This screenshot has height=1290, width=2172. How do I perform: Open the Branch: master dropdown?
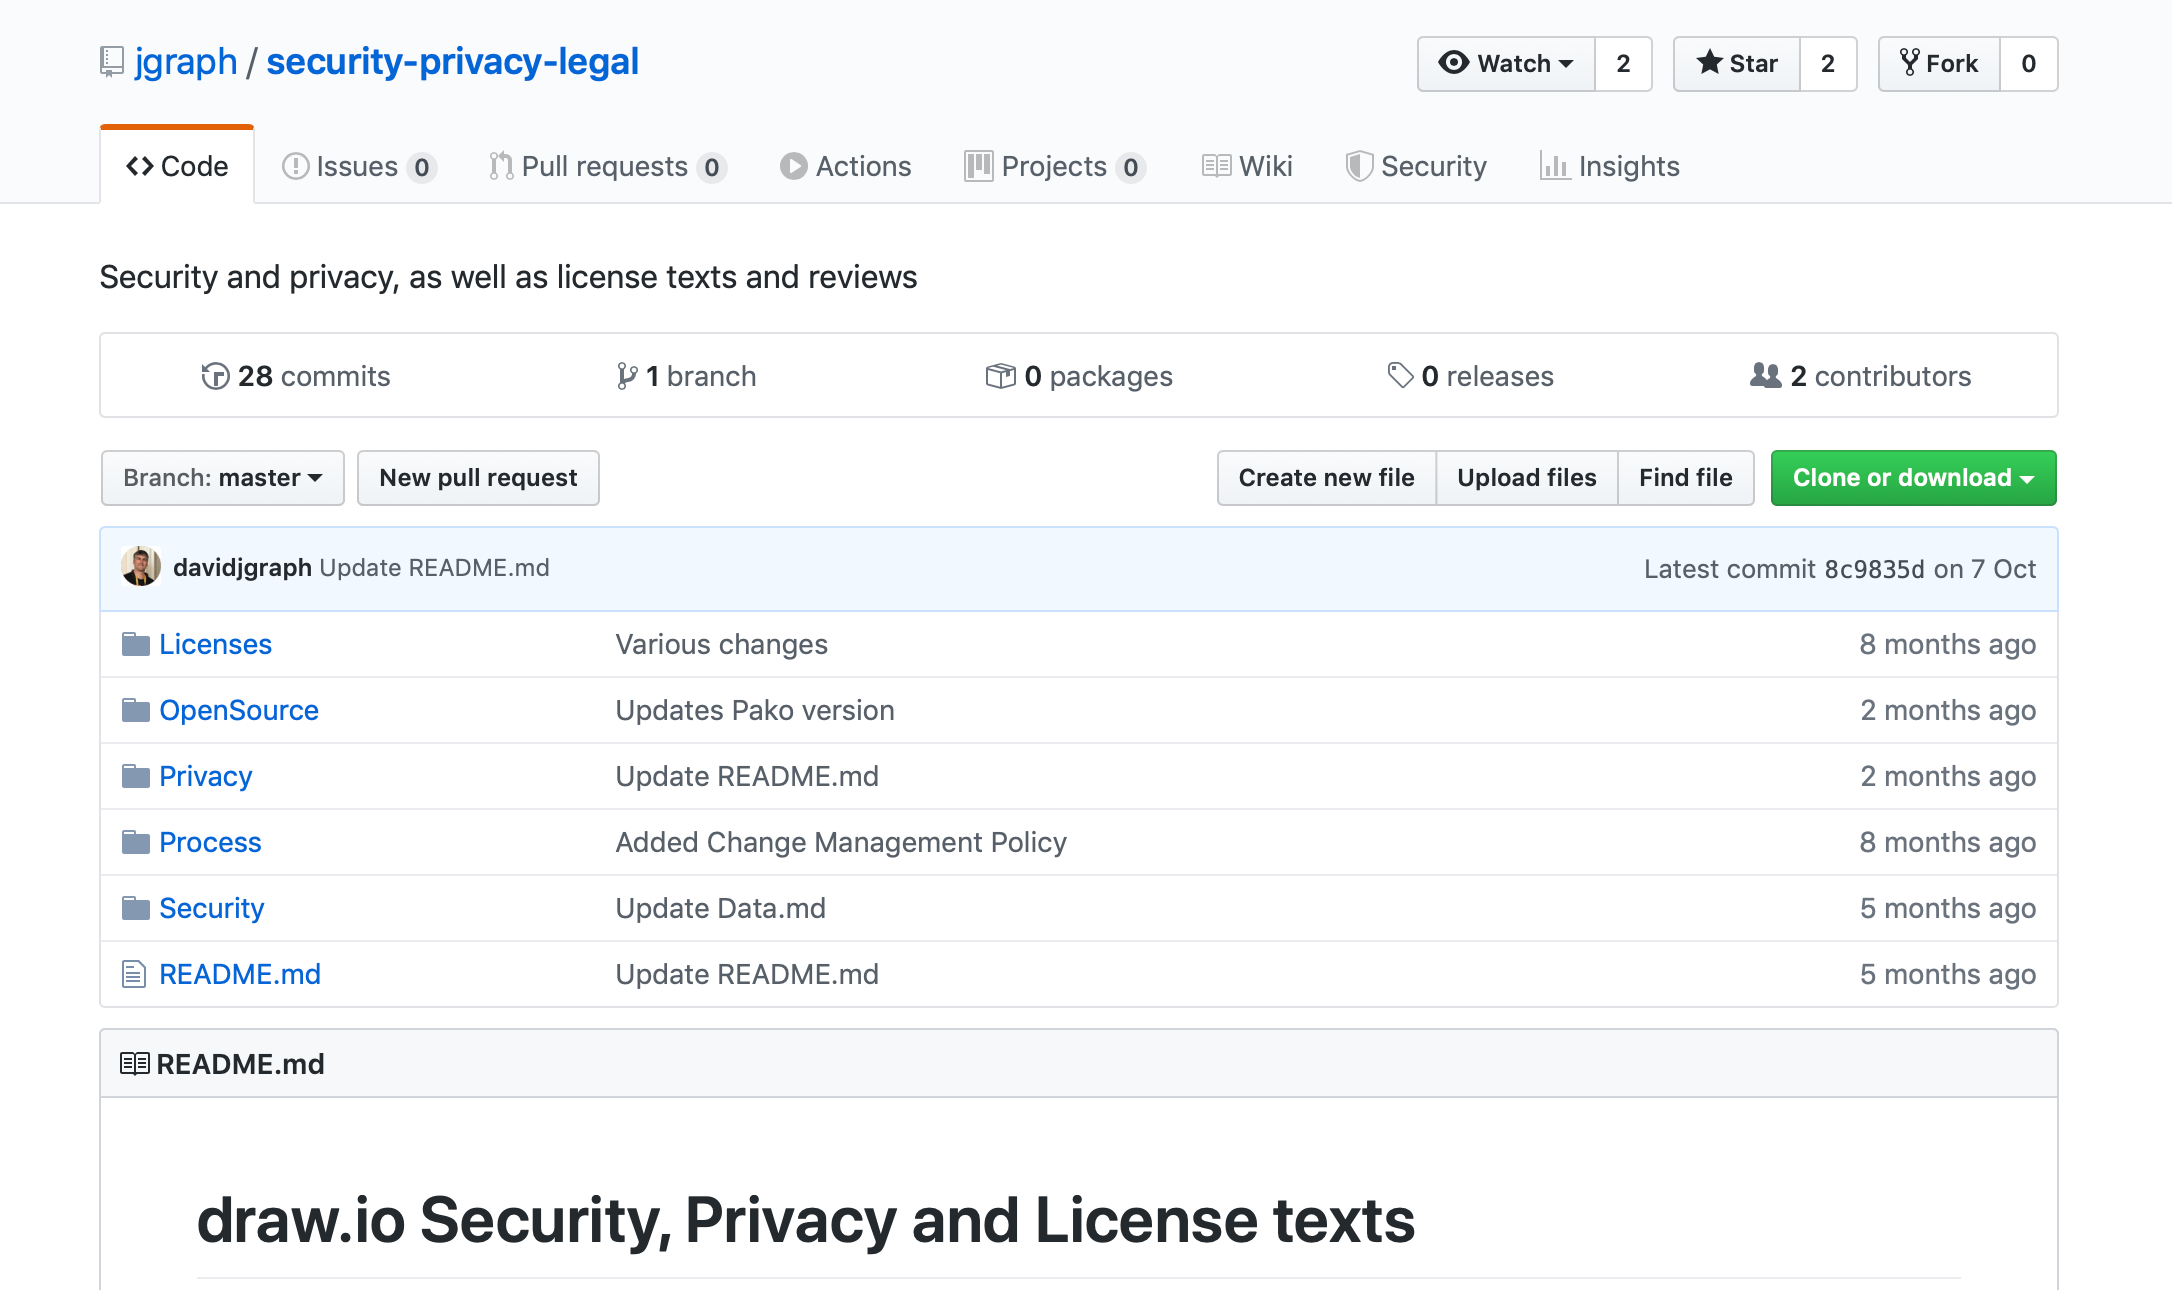[x=222, y=477]
